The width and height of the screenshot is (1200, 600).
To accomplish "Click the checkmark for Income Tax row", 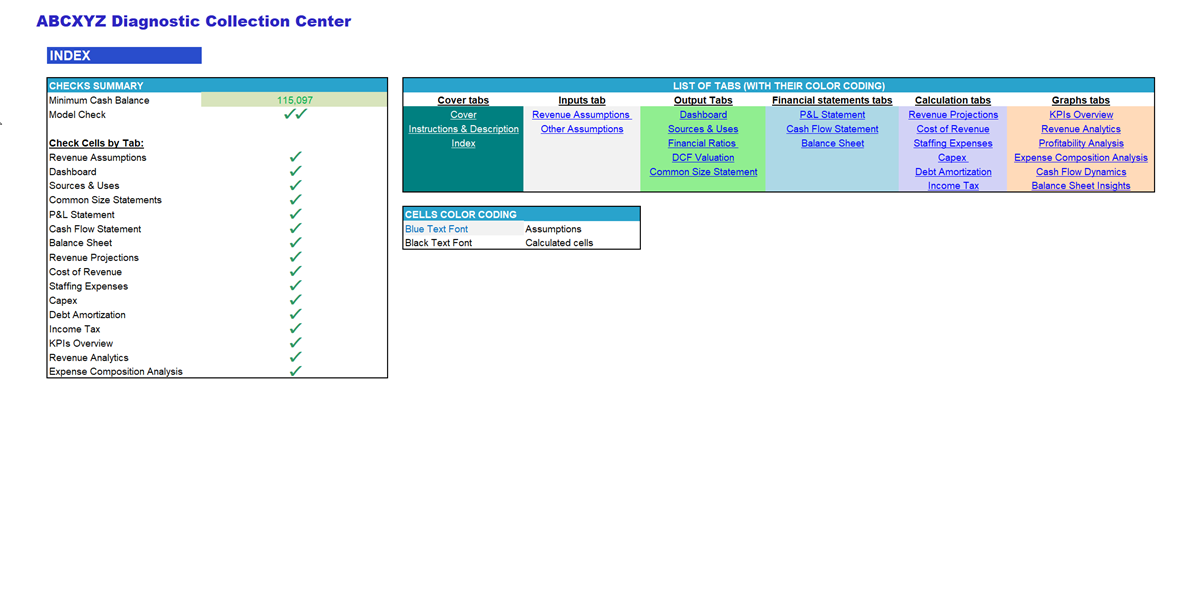I will pyautogui.click(x=295, y=329).
